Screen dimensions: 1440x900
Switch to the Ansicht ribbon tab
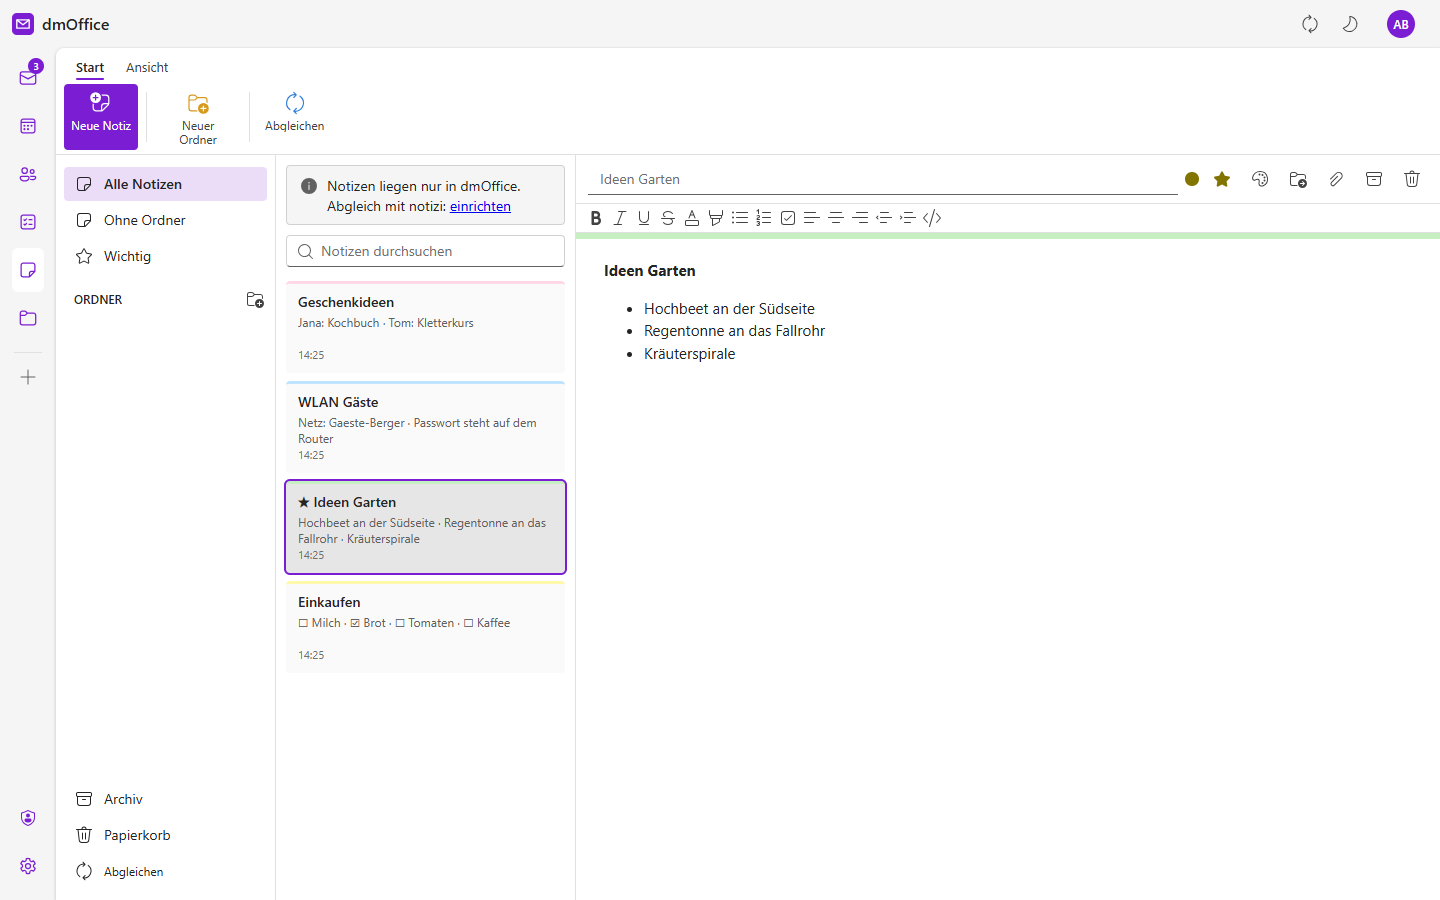coord(147,68)
